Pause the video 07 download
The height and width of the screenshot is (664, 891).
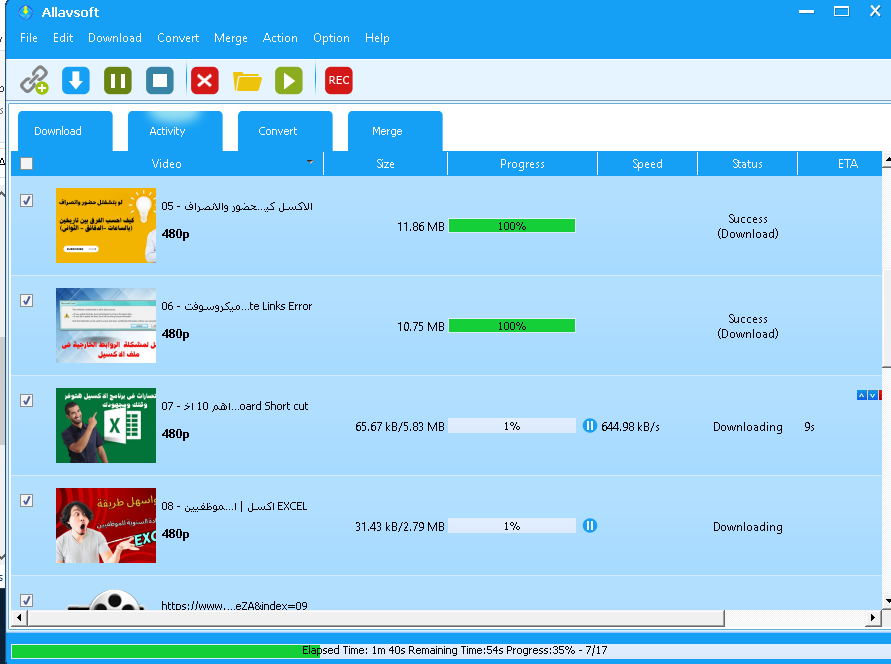point(590,426)
